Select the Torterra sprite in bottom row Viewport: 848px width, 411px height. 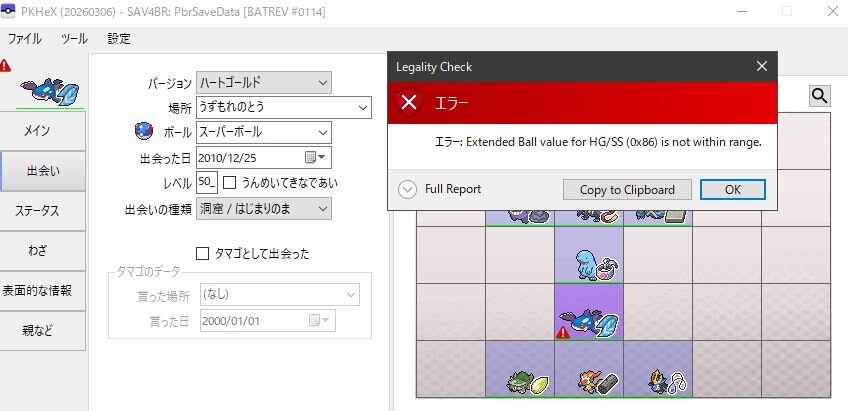tap(520, 381)
